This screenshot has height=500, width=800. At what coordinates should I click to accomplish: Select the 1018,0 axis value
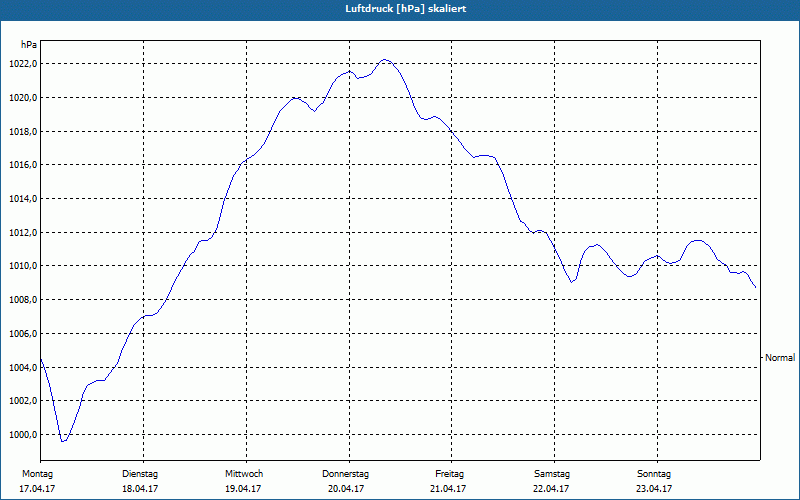[x=23, y=132]
